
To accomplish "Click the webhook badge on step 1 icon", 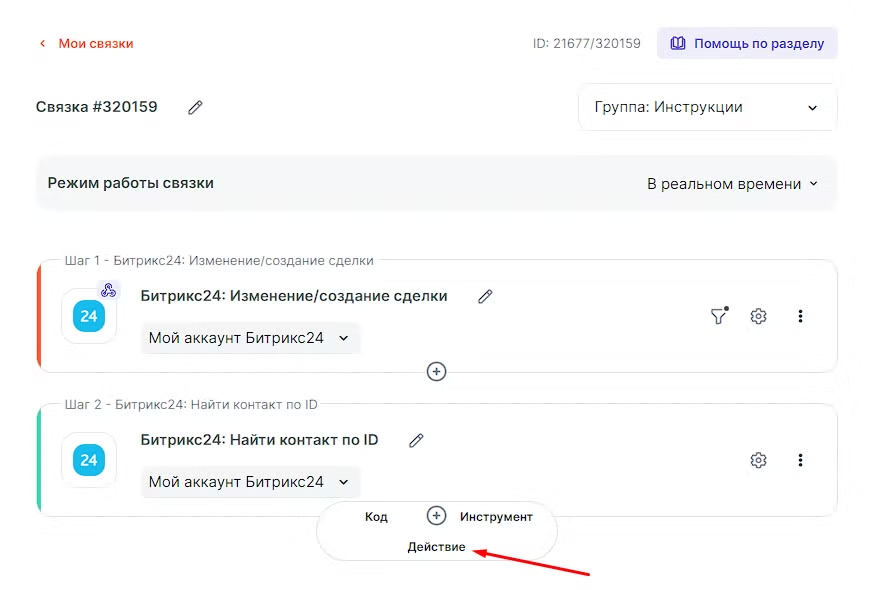I will (108, 290).
